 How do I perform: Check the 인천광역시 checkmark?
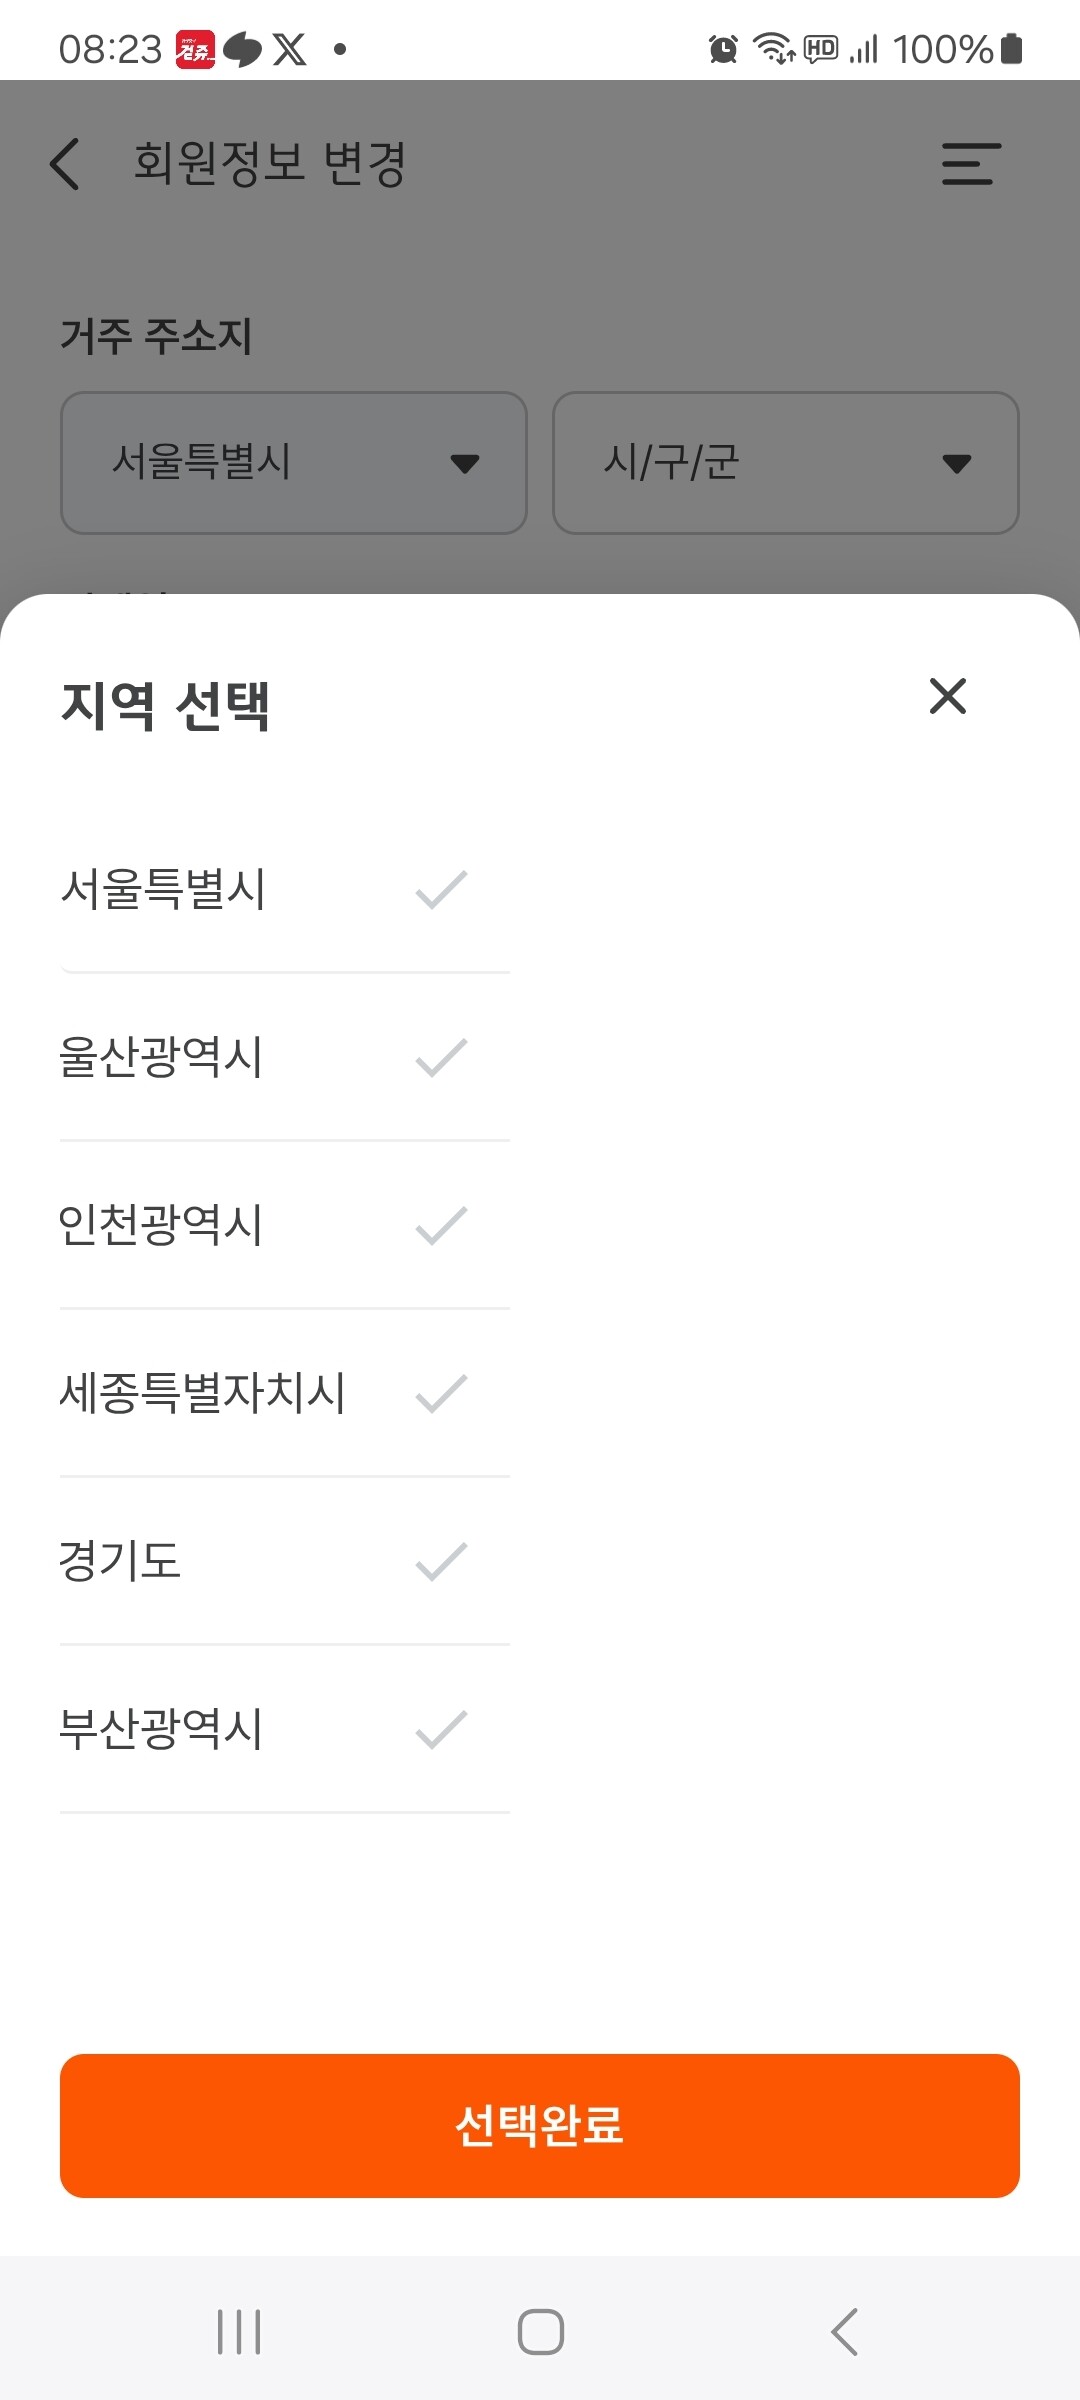click(x=441, y=1225)
